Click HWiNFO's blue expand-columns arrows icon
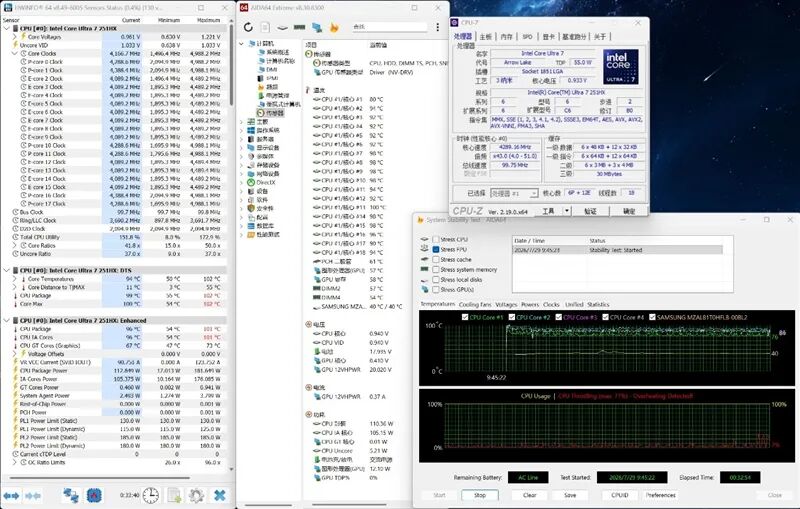This screenshot has width=800, height=509. pyautogui.click(x=11, y=495)
